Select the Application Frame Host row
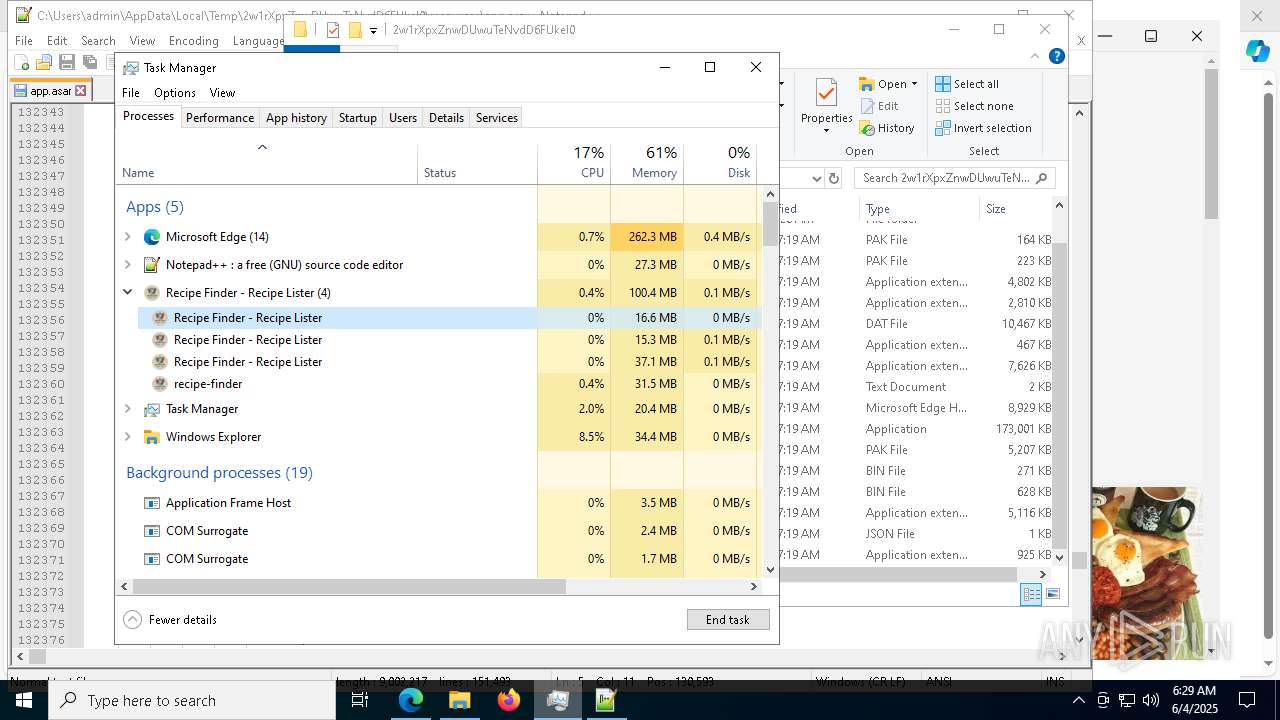 438,503
